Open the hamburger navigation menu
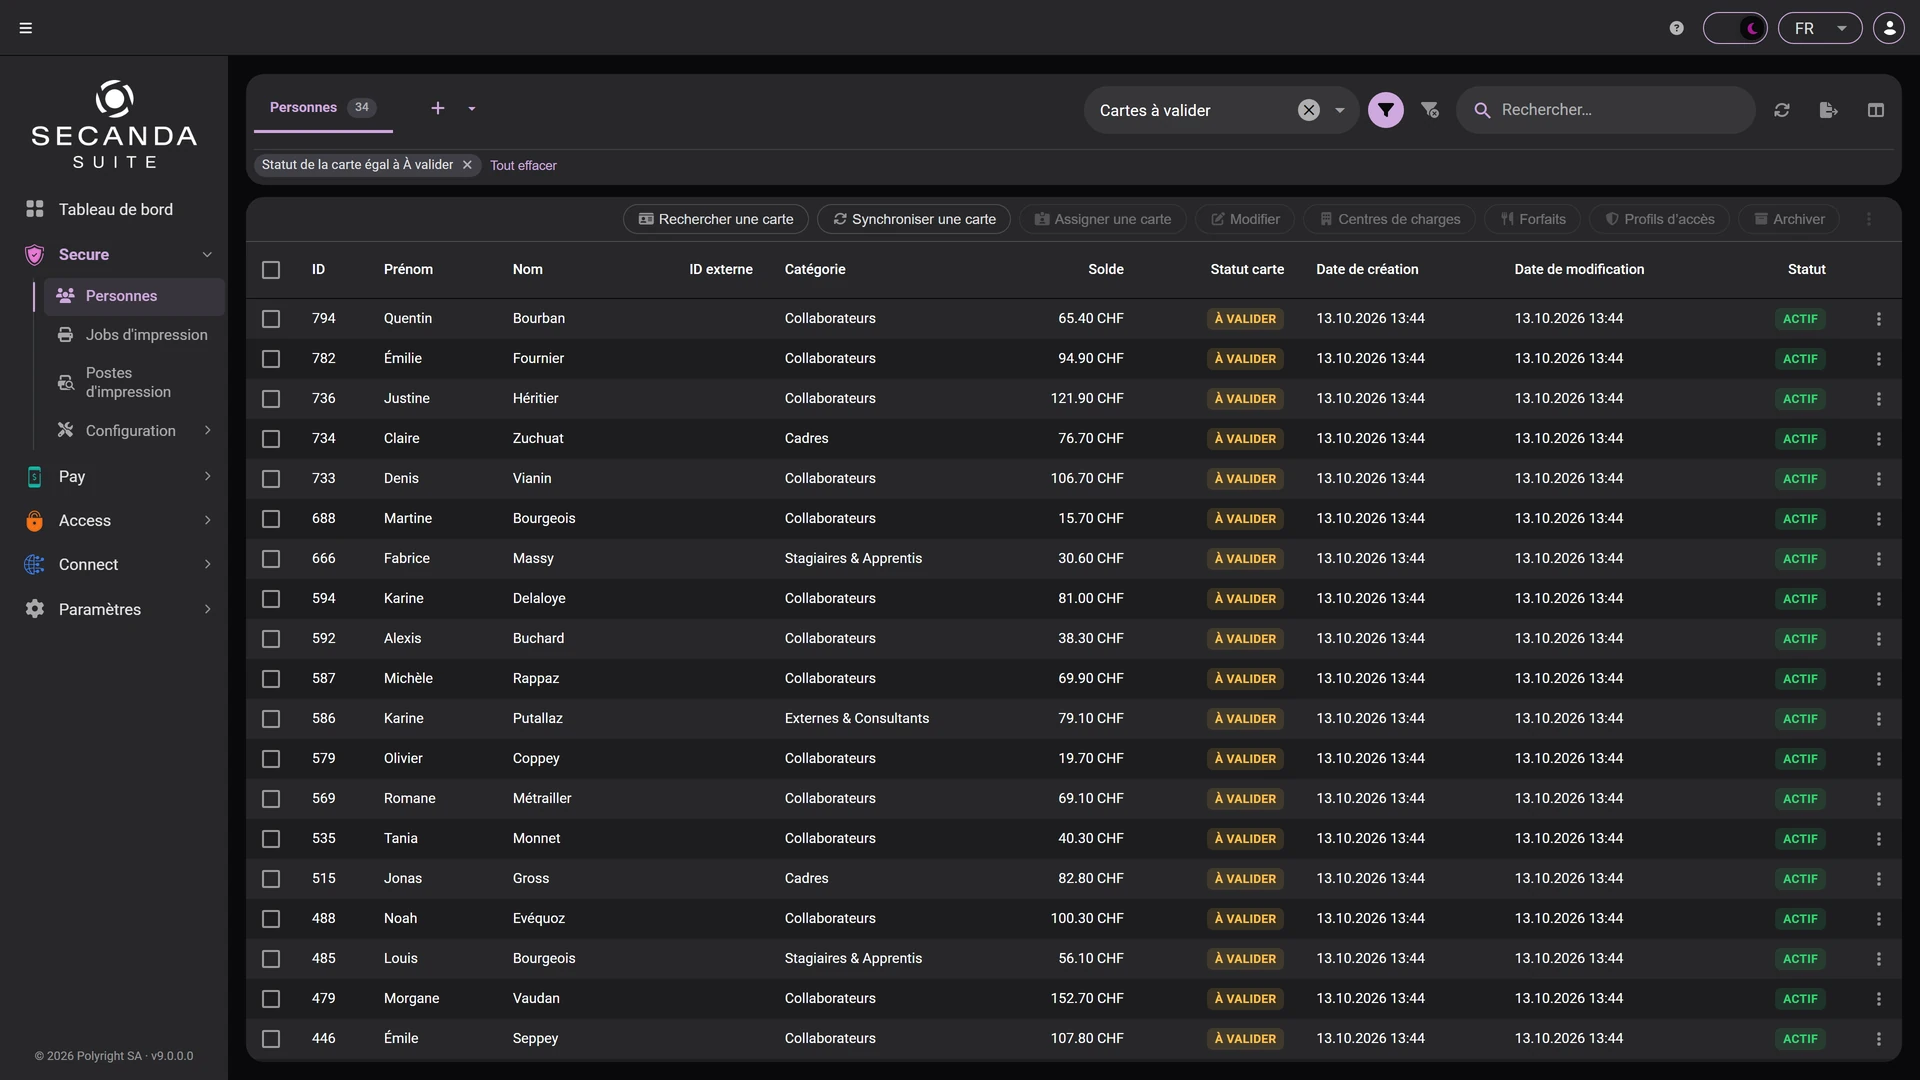 26,28
